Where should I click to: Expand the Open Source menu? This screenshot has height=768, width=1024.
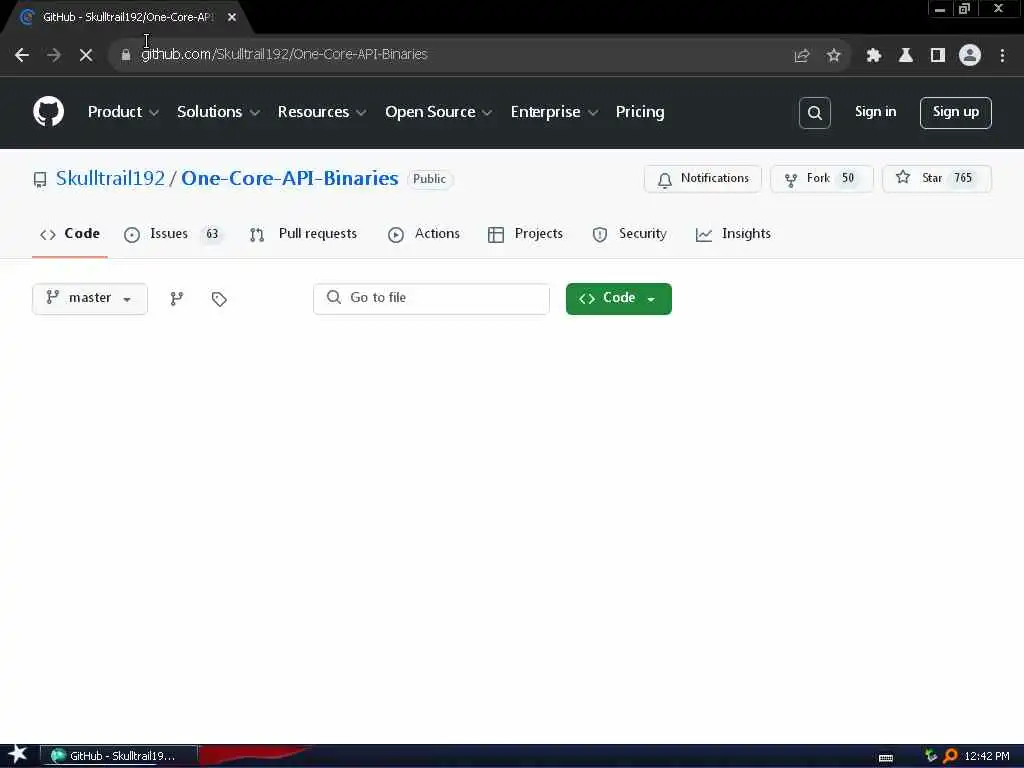click(438, 112)
